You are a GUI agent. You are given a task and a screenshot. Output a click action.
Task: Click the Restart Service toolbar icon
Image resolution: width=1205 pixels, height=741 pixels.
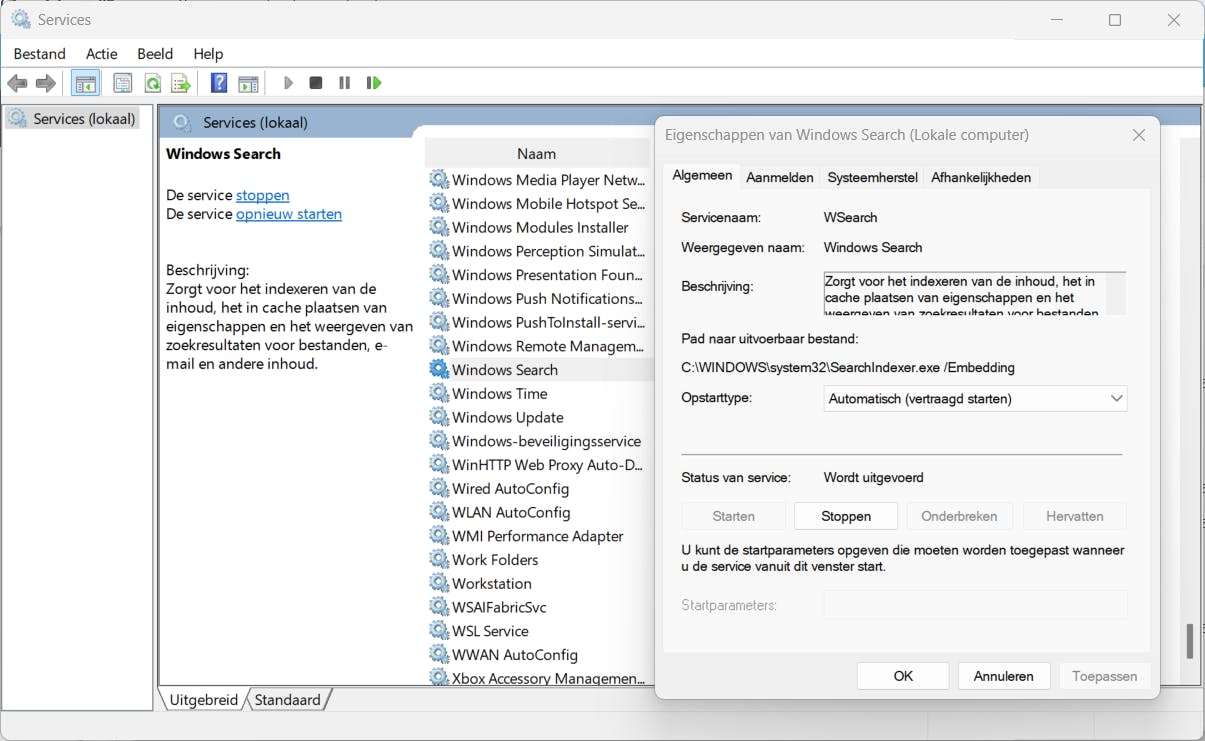[374, 83]
